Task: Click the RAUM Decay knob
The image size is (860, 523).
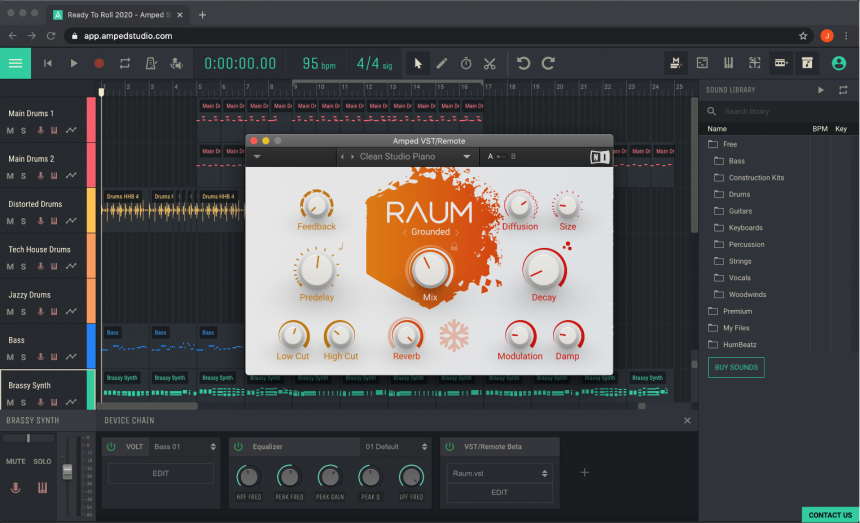Action: click(x=544, y=270)
